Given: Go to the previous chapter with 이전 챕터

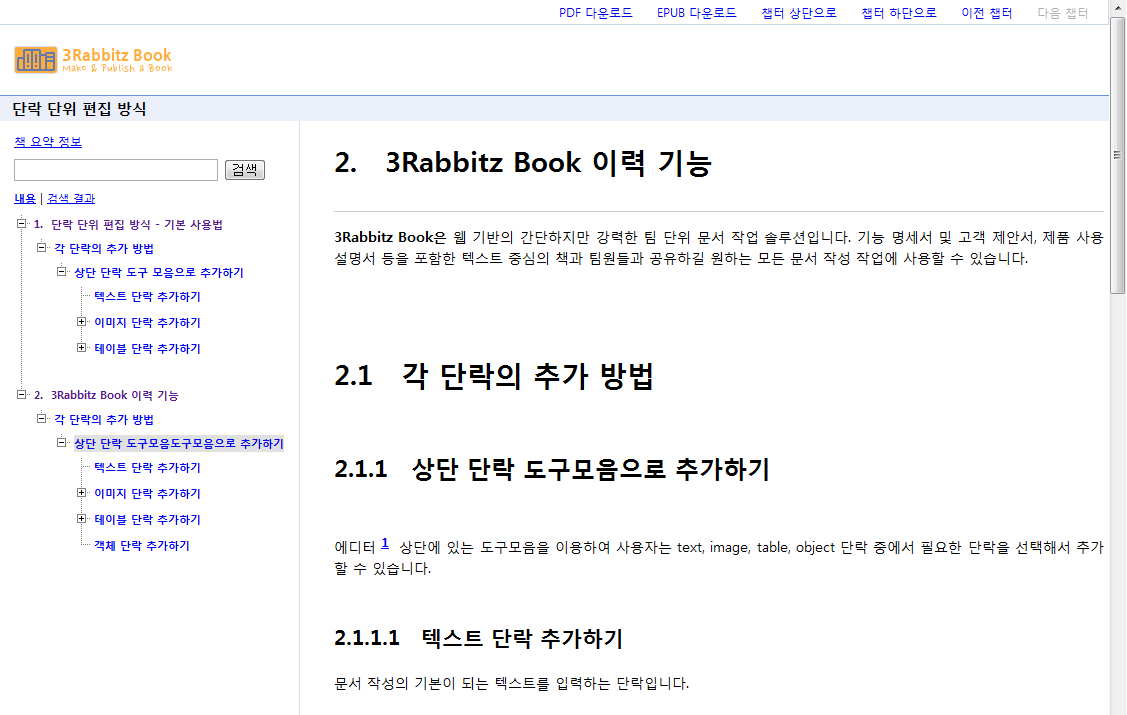Looking at the screenshot, I should click(x=987, y=13).
